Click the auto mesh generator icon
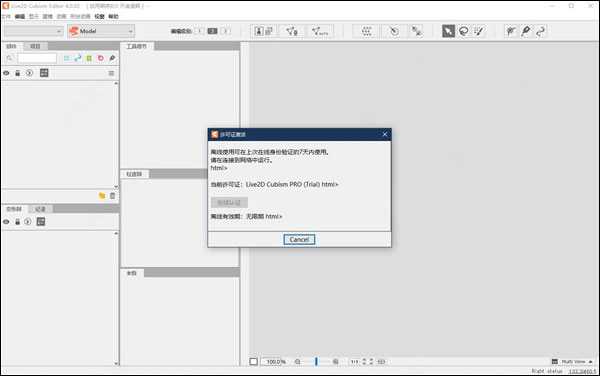 (x=320, y=31)
